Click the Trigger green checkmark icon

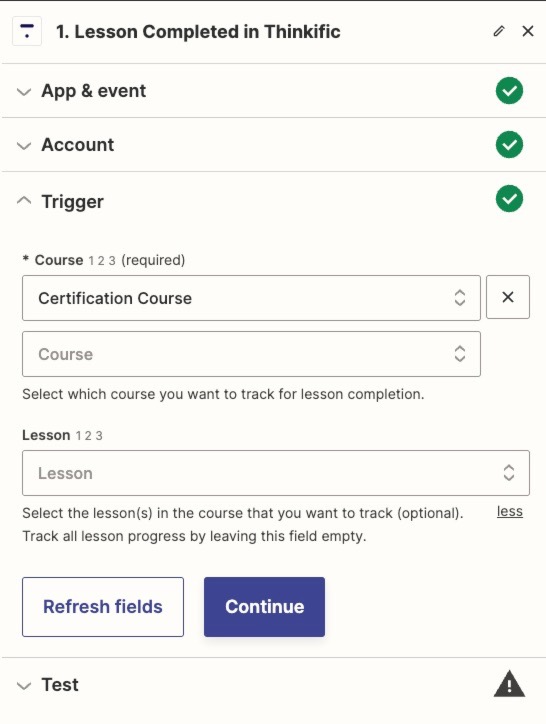[x=509, y=199]
